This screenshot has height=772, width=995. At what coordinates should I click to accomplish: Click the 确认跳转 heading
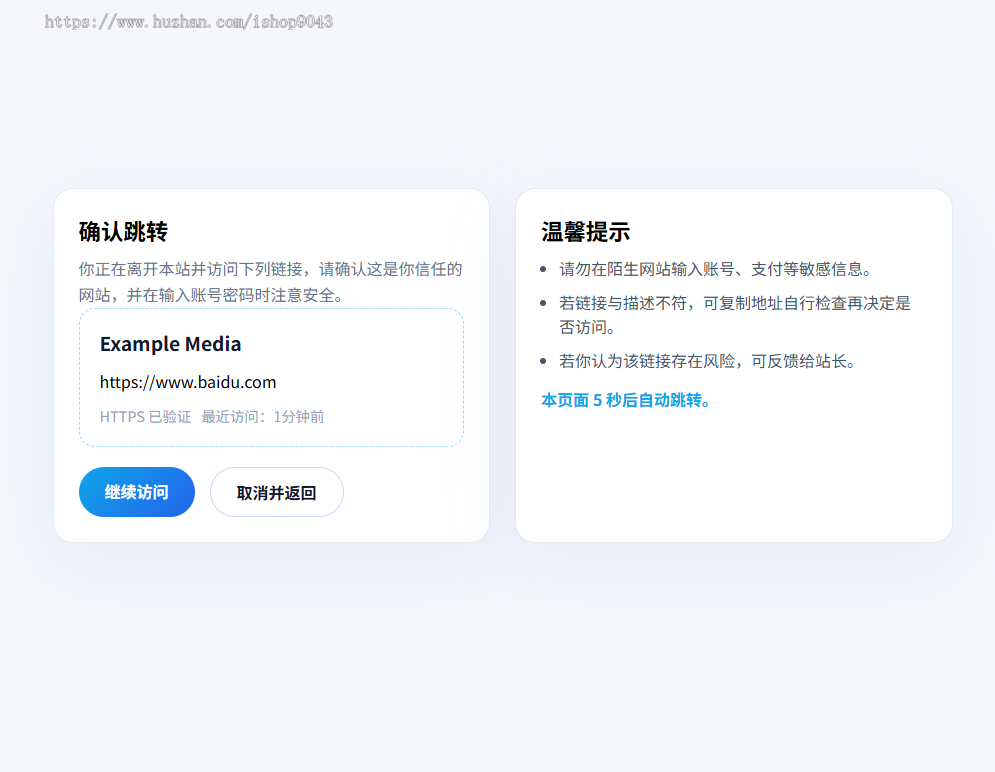pyautogui.click(x=123, y=232)
